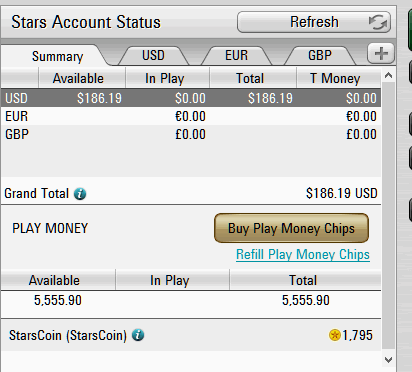Click Buy Play Money Chips button
The height and width of the screenshot is (372, 412).
[x=291, y=228]
